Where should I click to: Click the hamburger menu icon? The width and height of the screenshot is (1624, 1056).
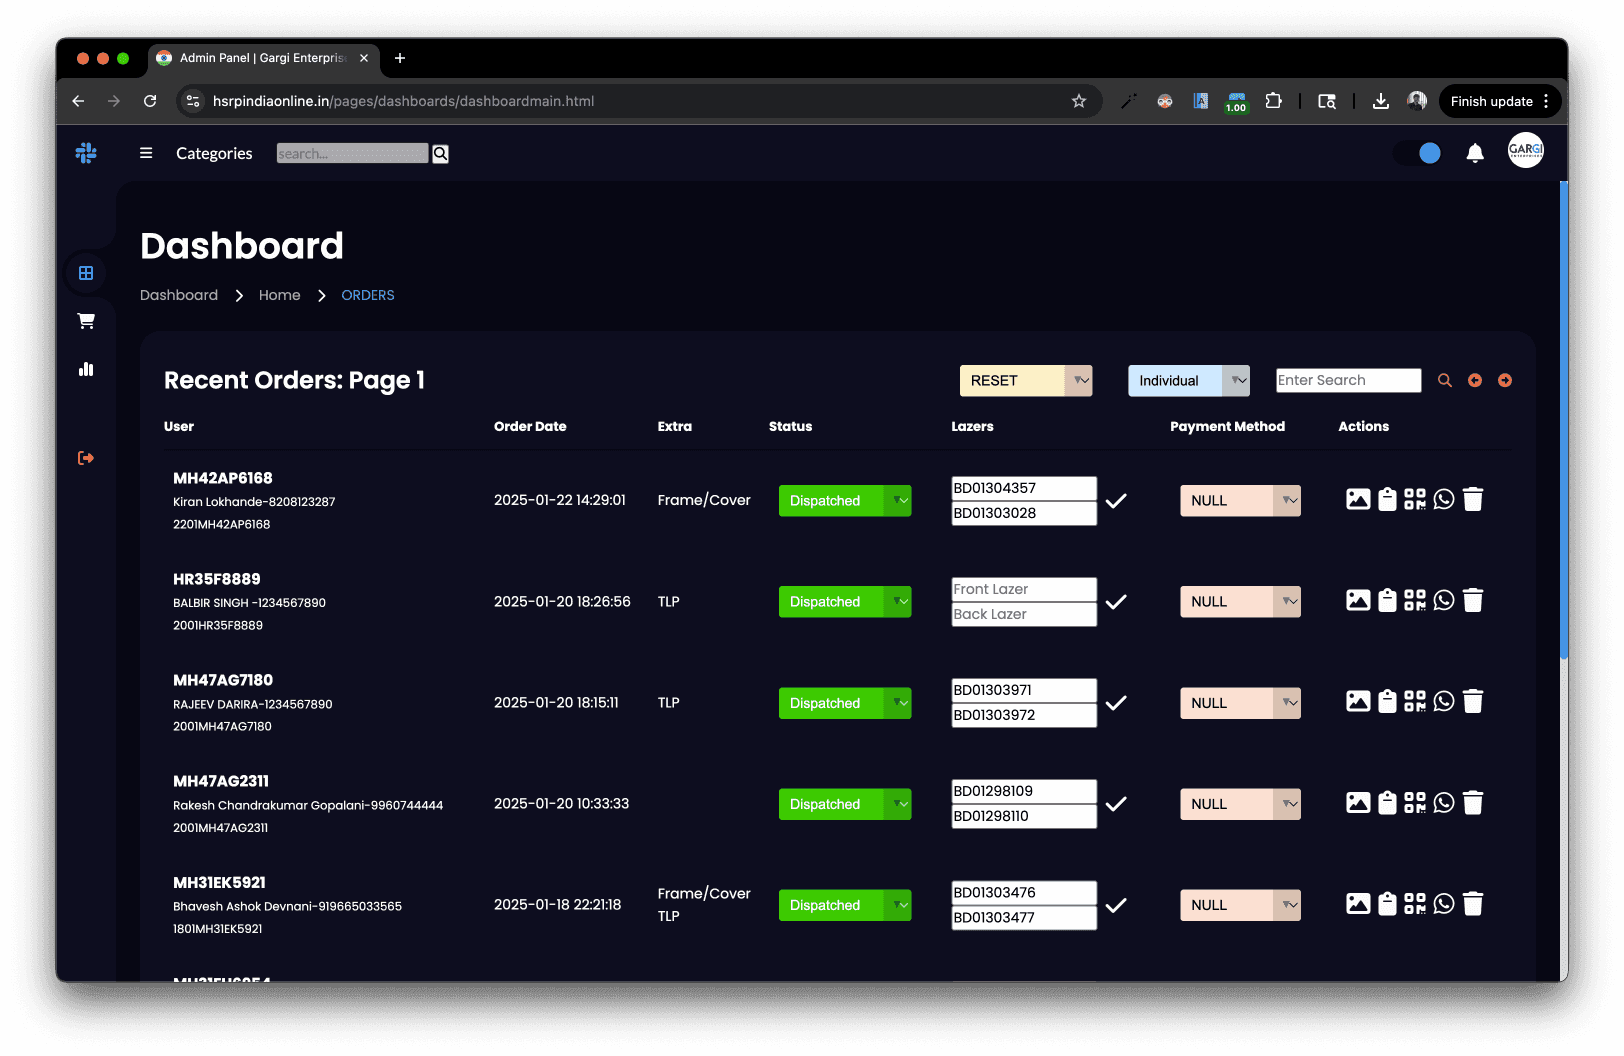click(x=146, y=153)
